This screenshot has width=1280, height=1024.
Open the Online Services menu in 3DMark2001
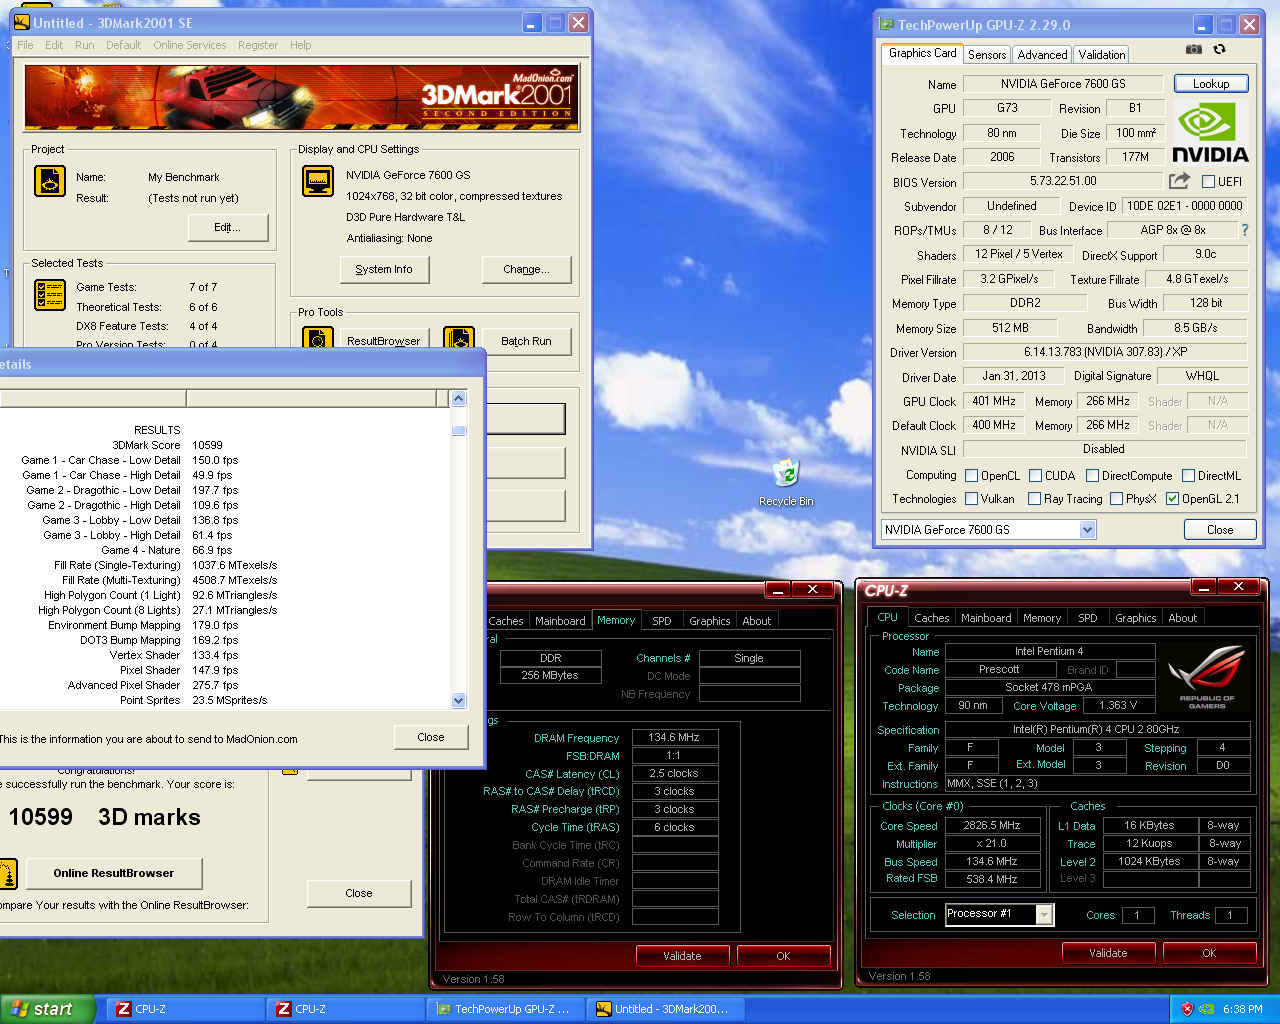pos(190,45)
